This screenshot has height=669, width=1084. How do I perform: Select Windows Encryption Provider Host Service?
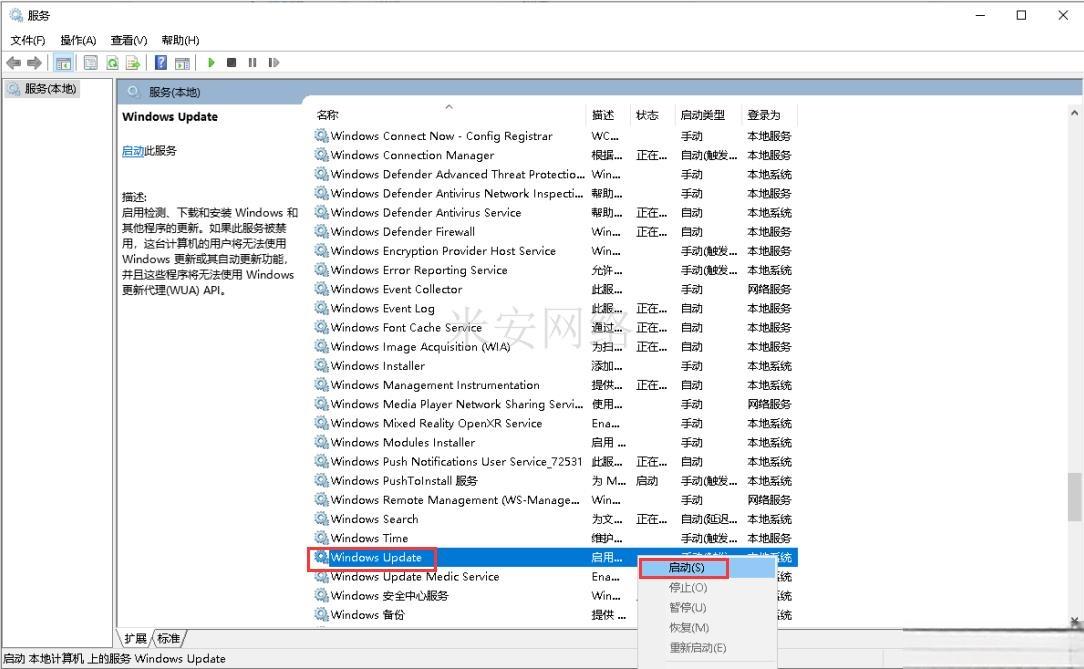click(554, 251)
